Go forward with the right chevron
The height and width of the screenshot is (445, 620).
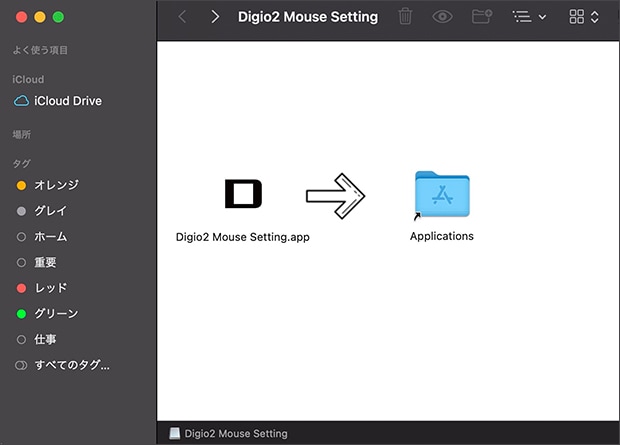pos(215,17)
